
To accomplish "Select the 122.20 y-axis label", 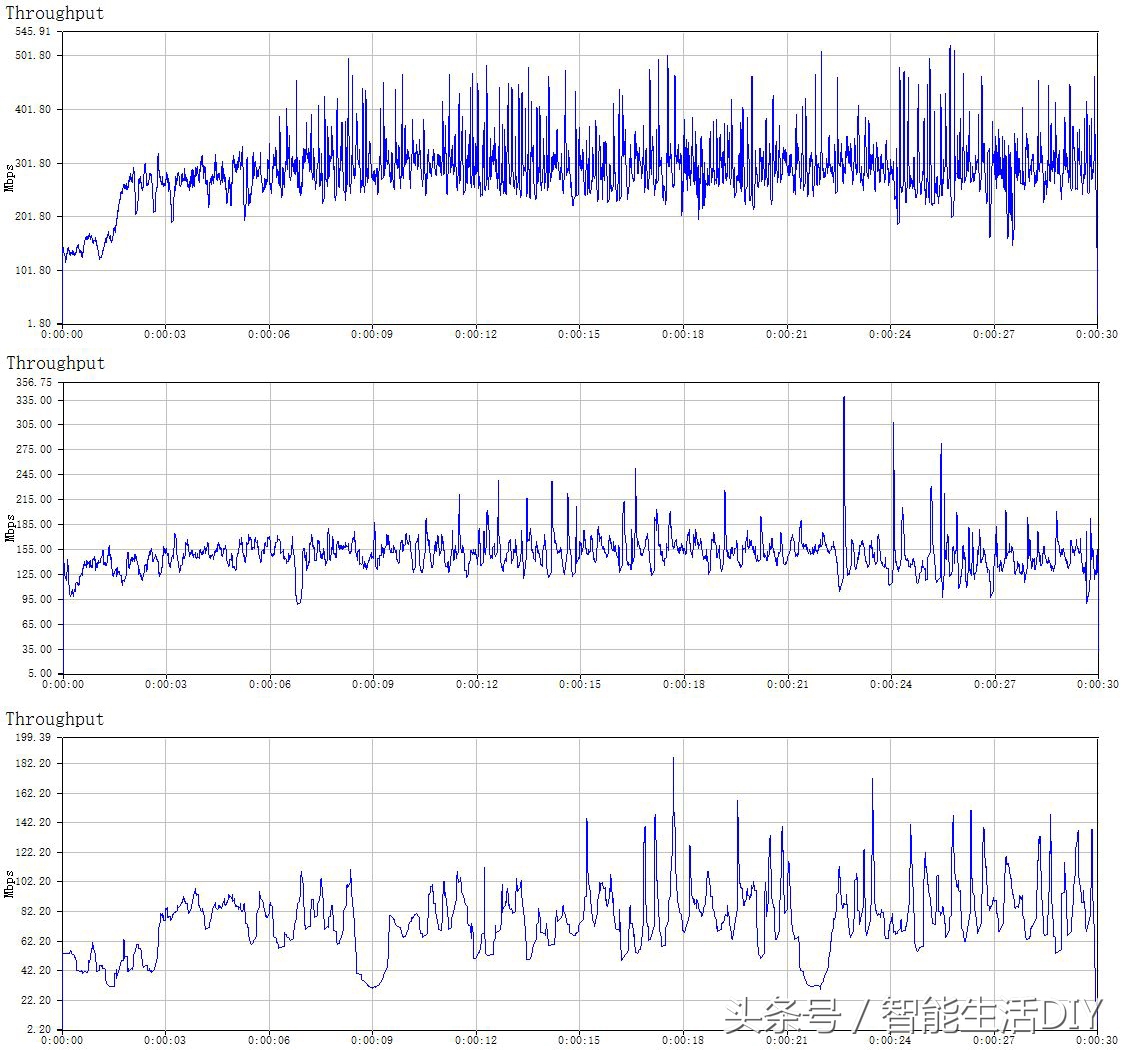I will click(x=34, y=852).
